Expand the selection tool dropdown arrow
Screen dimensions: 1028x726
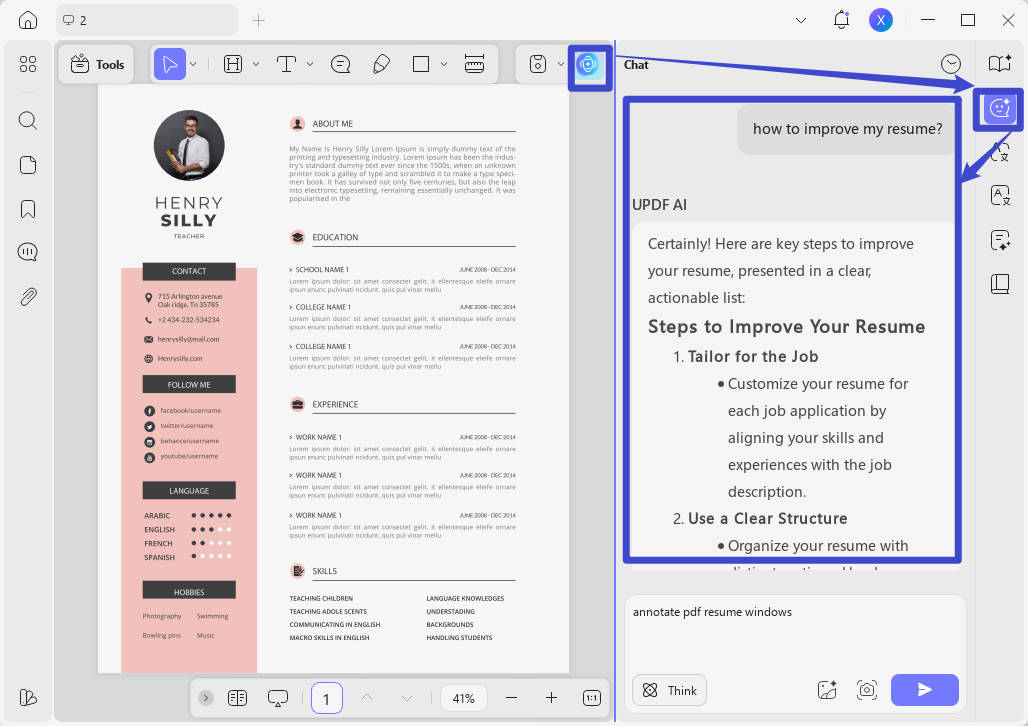193,64
